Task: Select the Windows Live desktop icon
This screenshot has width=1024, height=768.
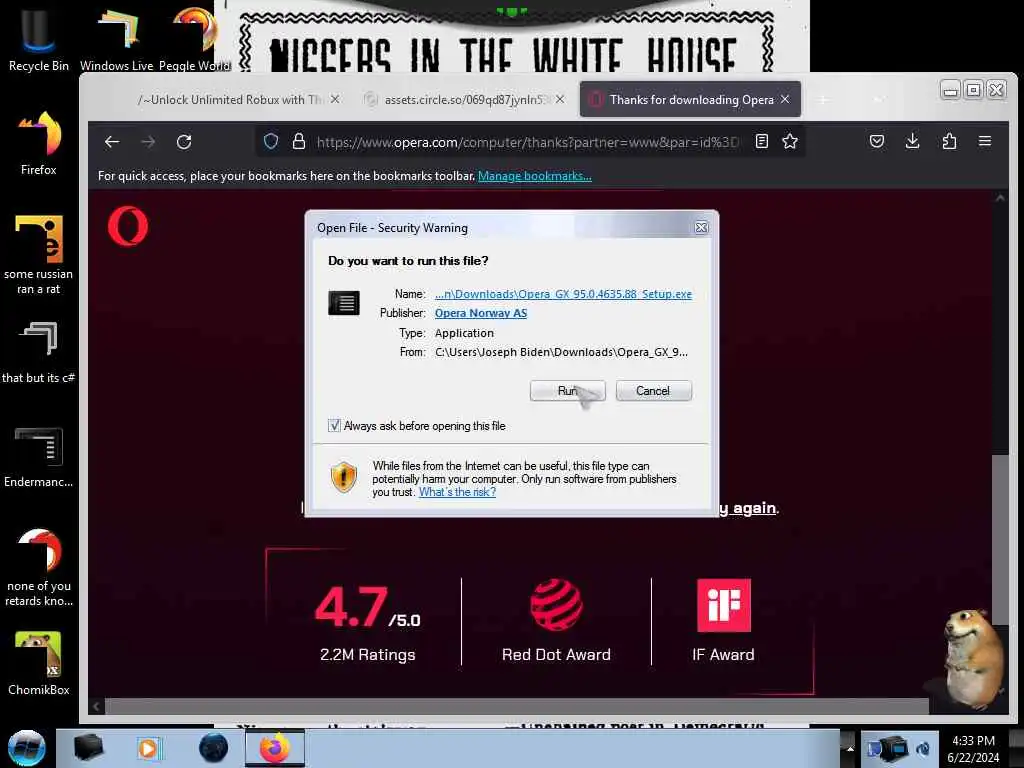Action: 116,38
